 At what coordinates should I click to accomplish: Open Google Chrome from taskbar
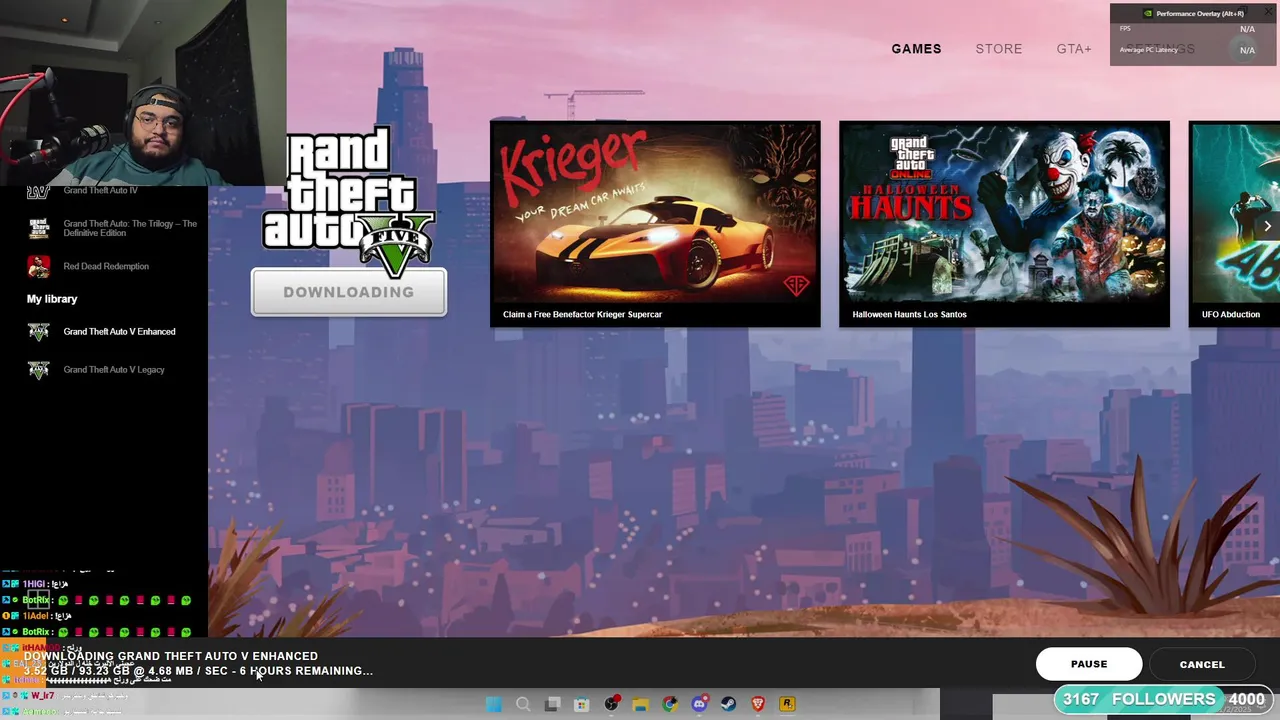click(670, 704)
